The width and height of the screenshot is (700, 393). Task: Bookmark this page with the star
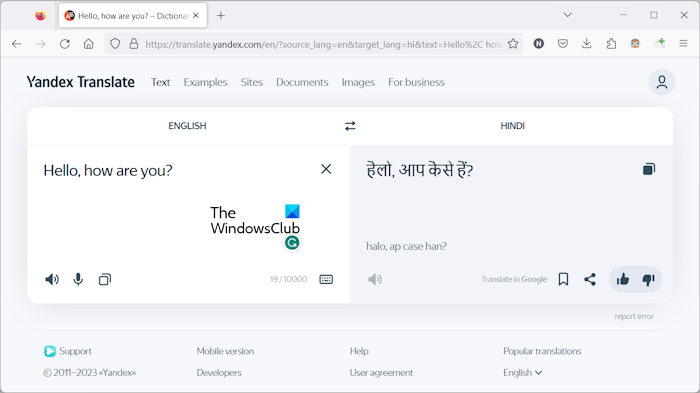coord(513,44)
